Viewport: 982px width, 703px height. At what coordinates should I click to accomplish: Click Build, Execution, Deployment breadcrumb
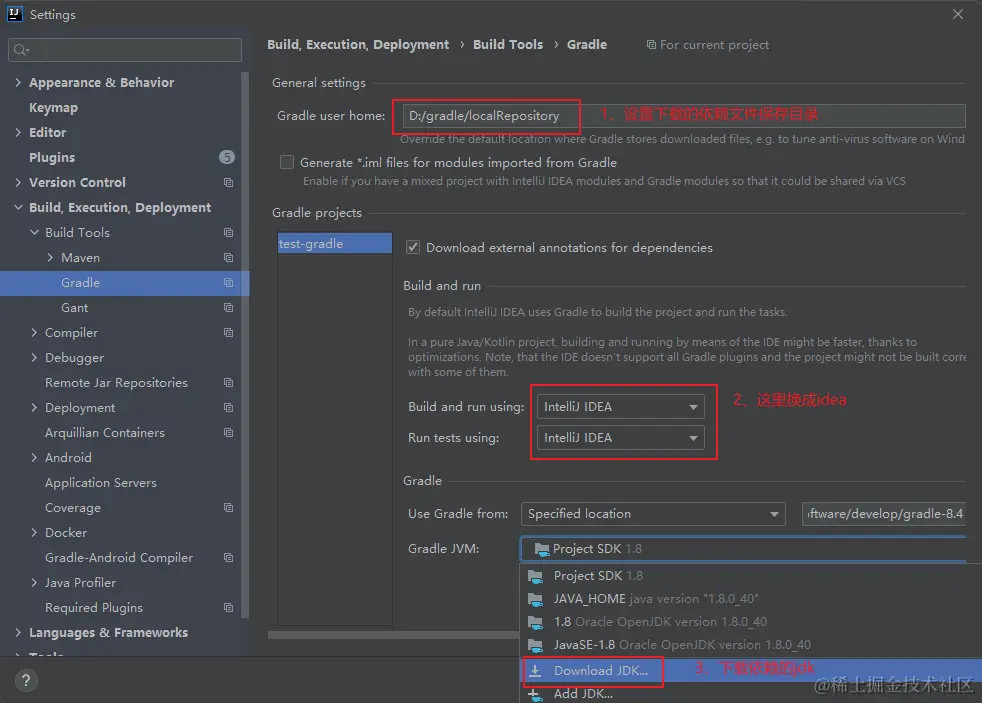point(358,44)
